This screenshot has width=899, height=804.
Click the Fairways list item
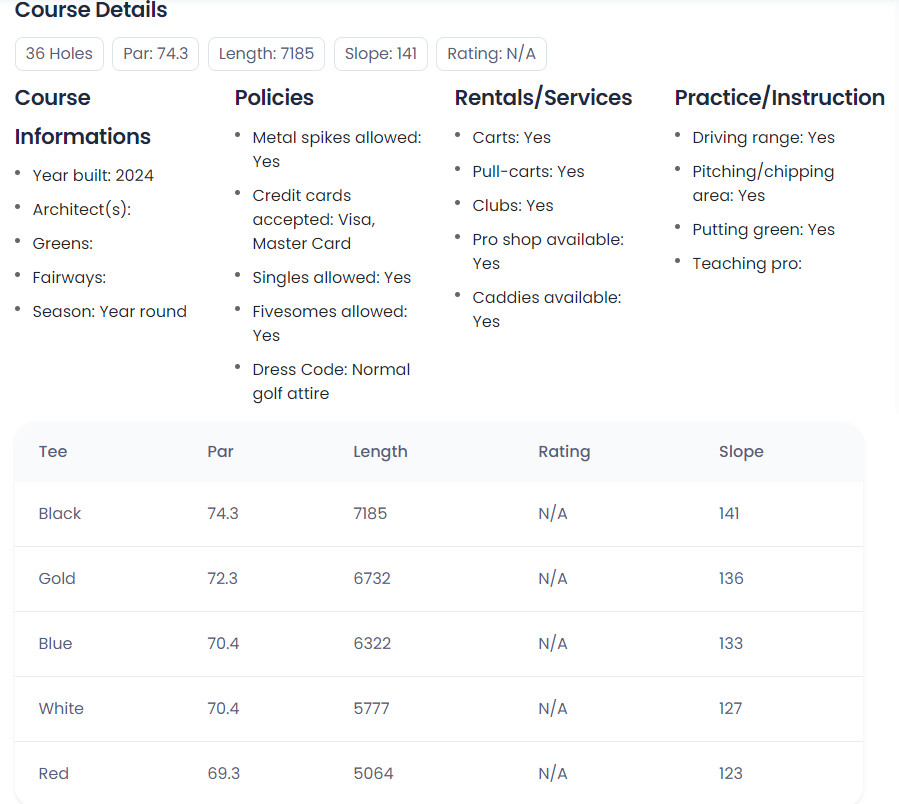point(69,278)
